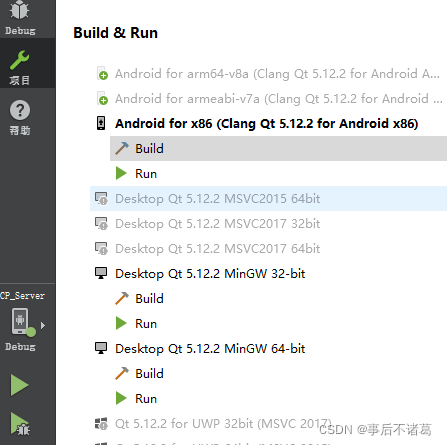Click Run arrow under MinGW 32-bit

[121, 323]
